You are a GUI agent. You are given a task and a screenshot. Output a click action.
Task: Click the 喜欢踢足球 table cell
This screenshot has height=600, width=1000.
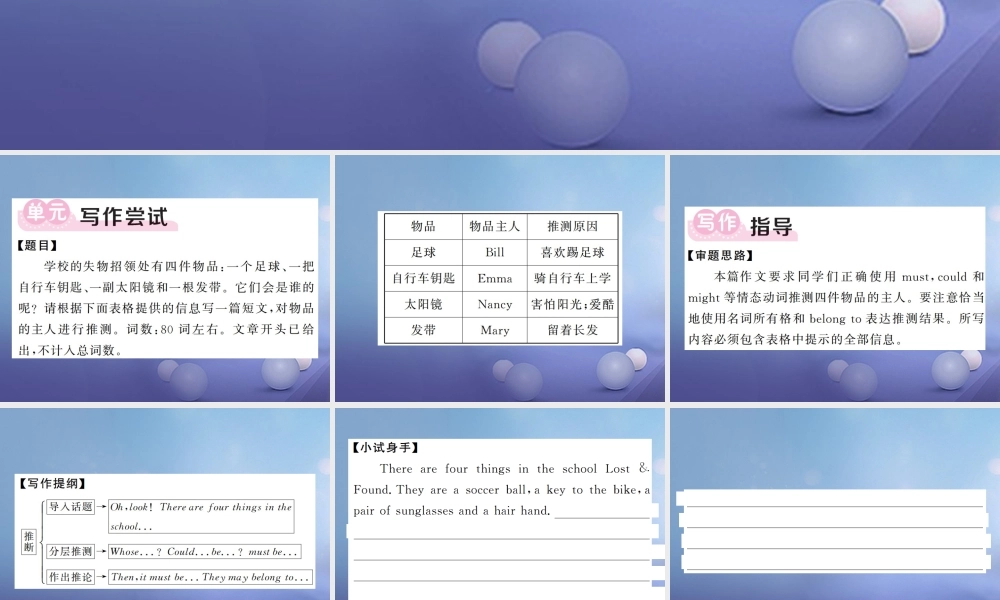click(x=573, y=252)
